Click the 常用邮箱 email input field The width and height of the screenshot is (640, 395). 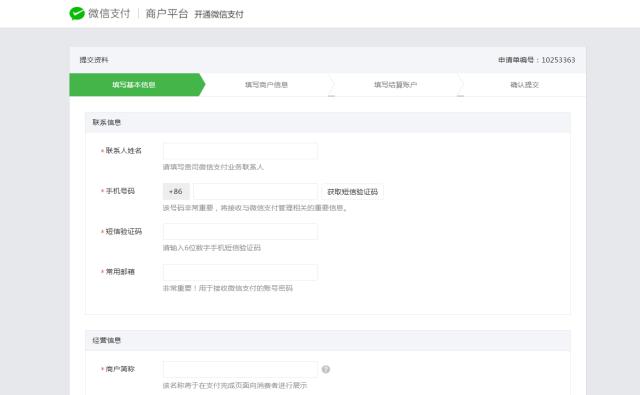point(240,272)
